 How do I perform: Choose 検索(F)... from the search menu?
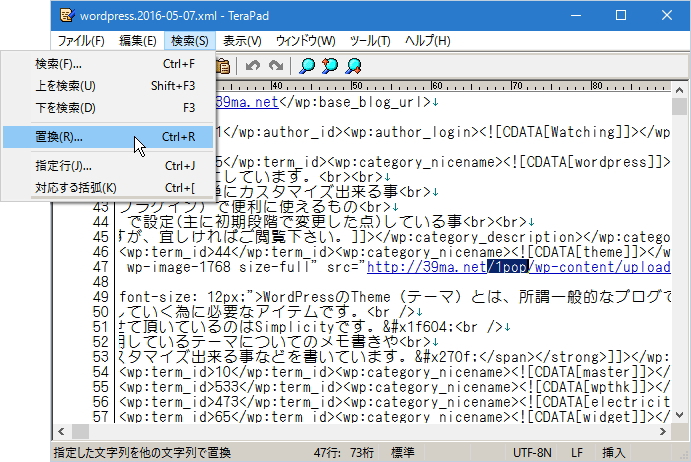click(108, 64)
